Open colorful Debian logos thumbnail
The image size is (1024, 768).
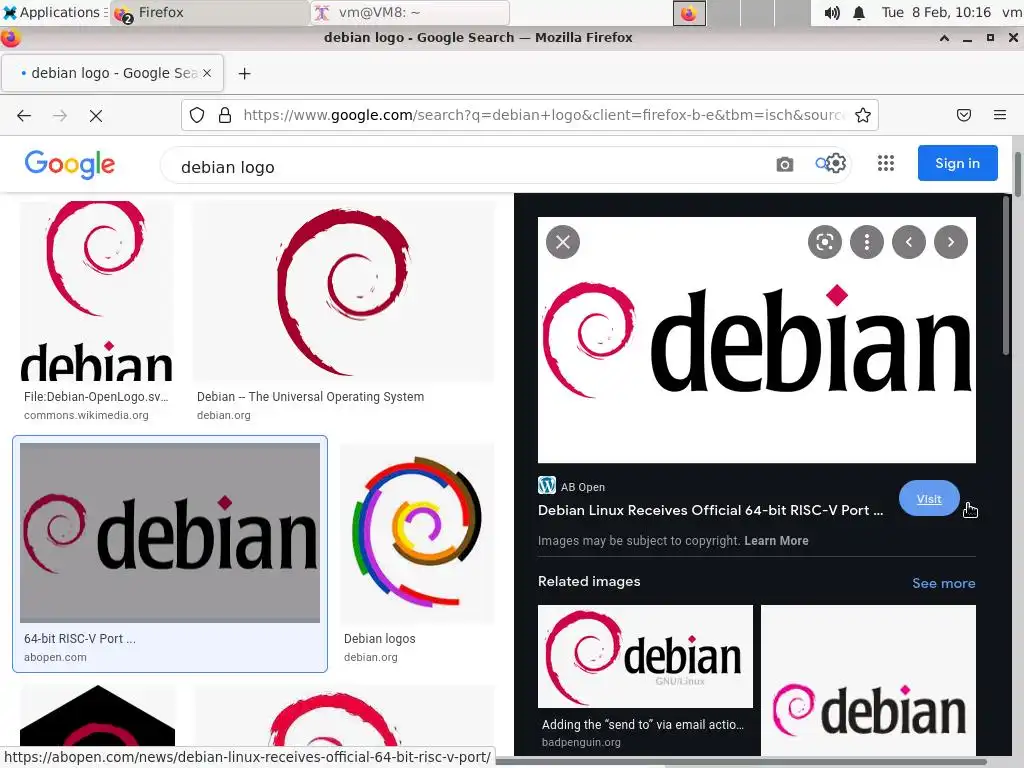(x=417, y=533)
